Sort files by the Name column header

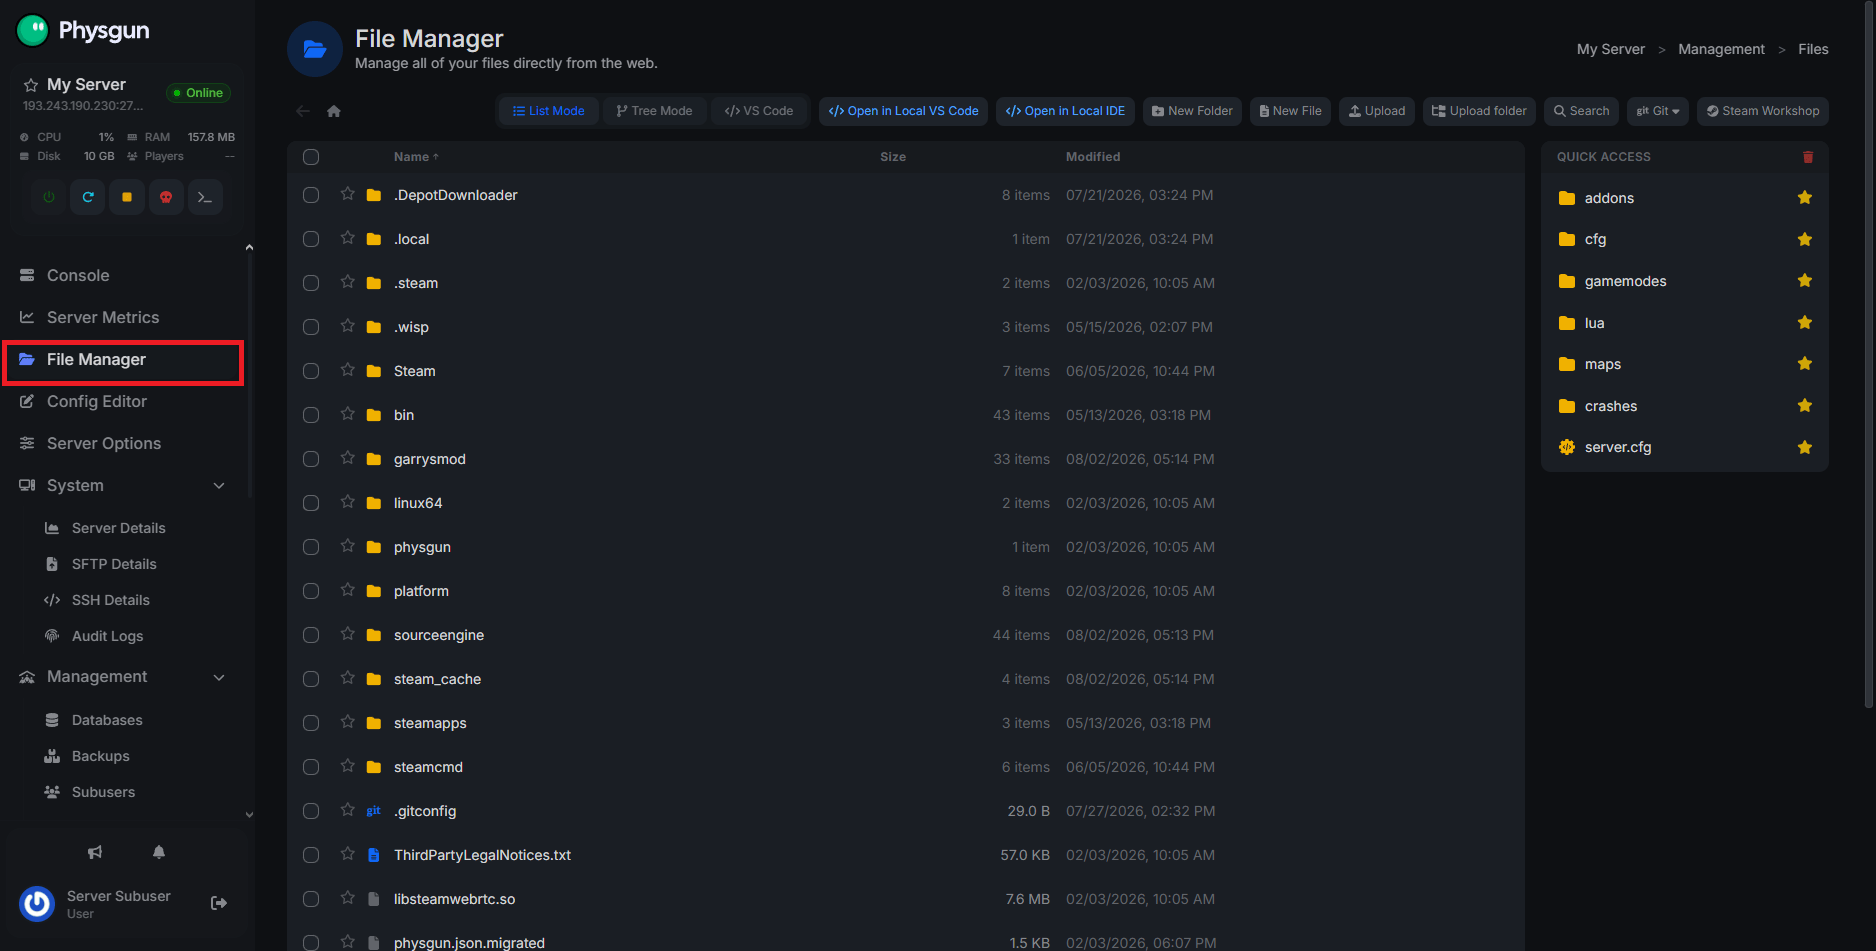[x=416, y=157]
